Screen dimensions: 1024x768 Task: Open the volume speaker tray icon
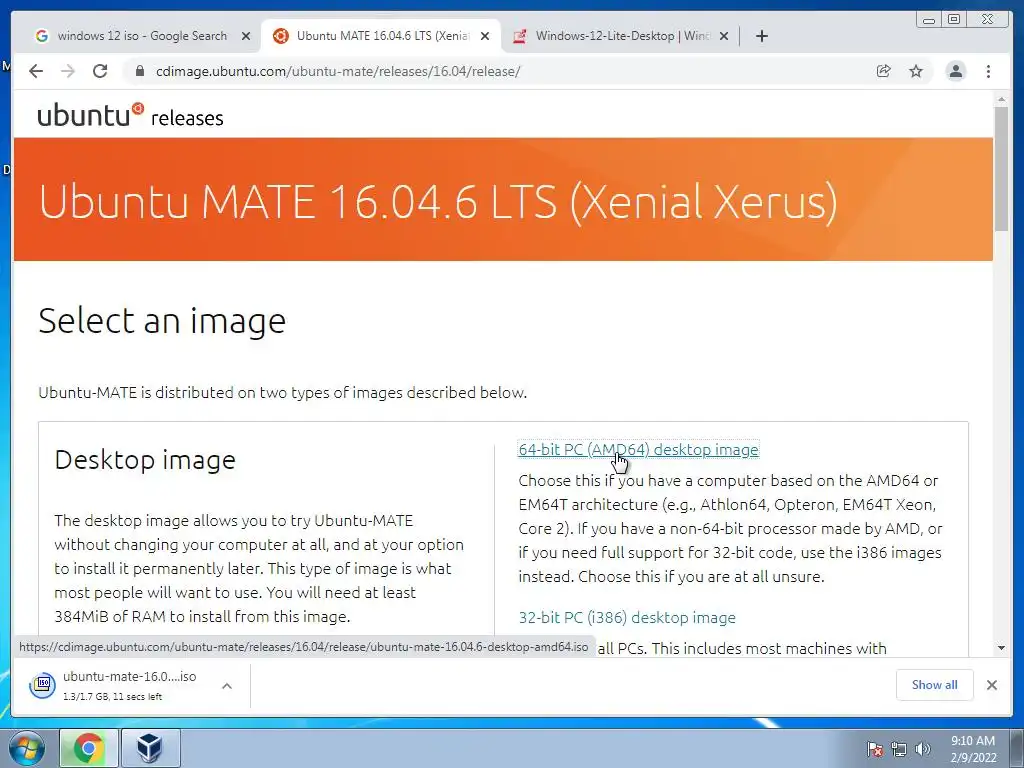pos(923,749)
